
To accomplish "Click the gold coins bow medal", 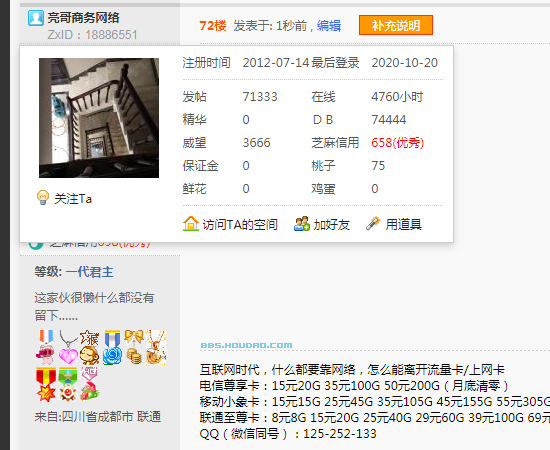I will coord(134,347).
